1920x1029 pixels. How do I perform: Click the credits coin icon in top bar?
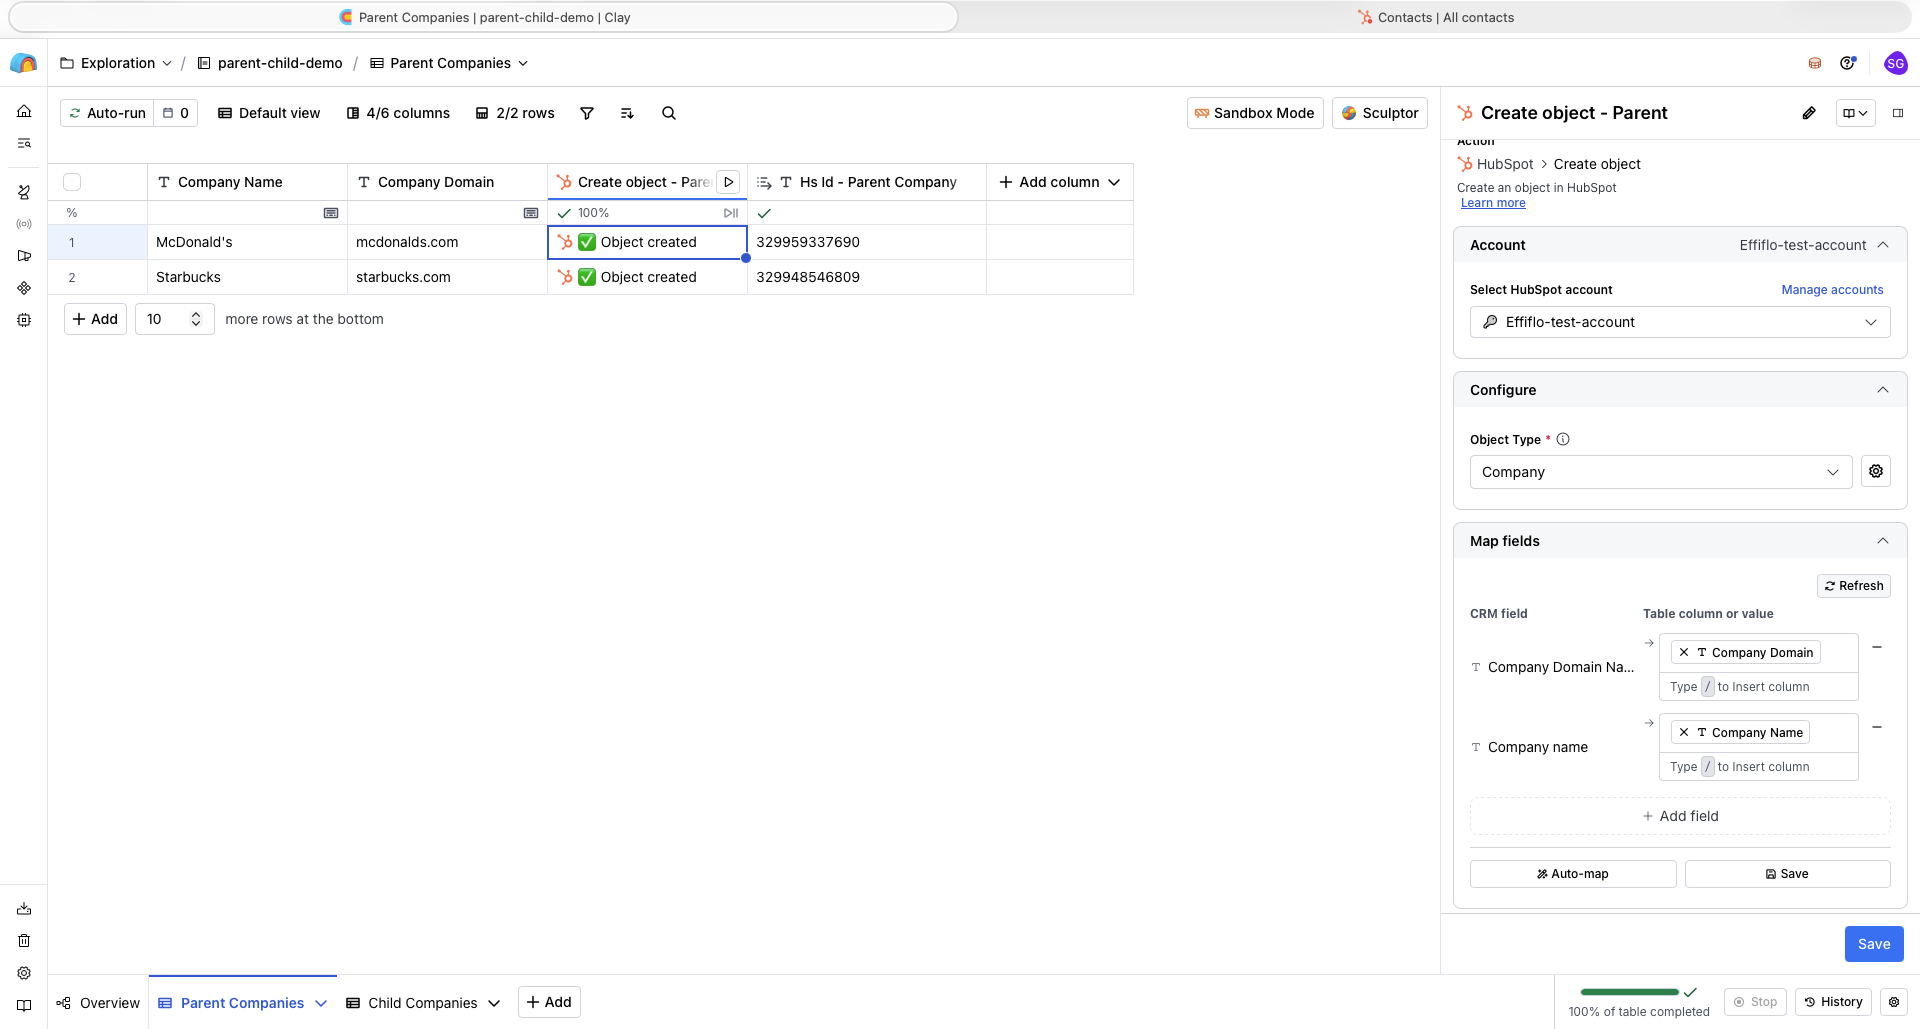point(1815,63)
